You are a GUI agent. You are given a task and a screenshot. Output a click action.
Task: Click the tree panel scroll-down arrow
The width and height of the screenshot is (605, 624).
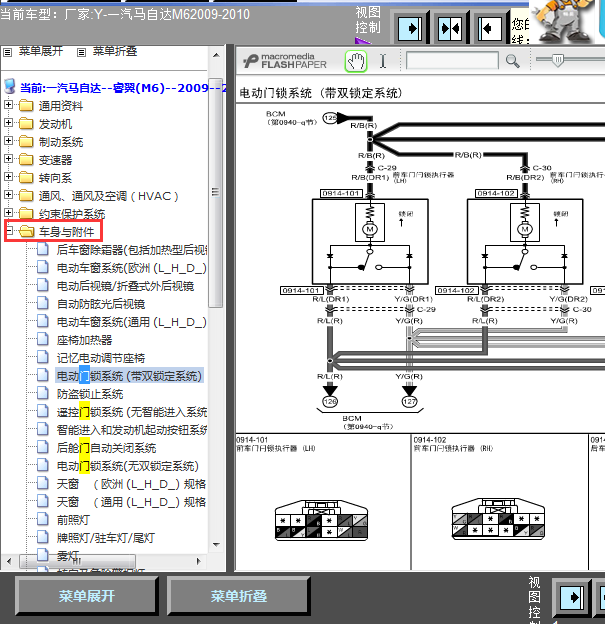tap(216, 544)
